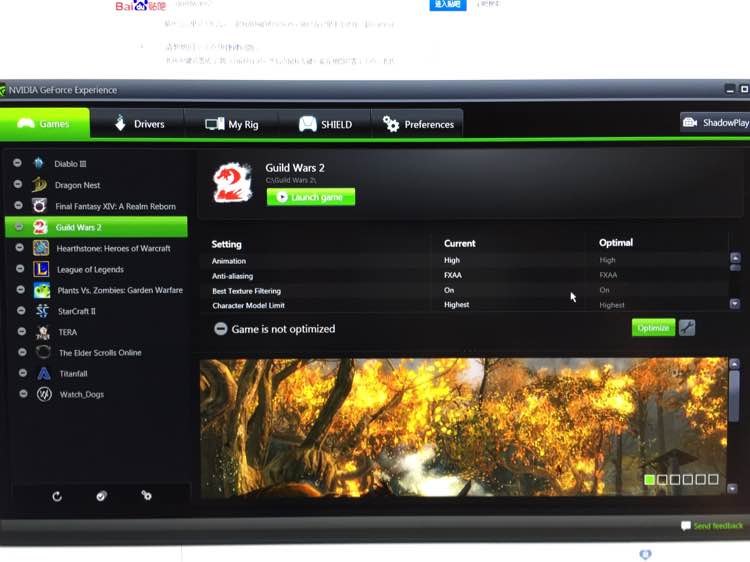Click Best Texture Filtering setting
Screen dimensions: 750x562
[x=464, y=290]
